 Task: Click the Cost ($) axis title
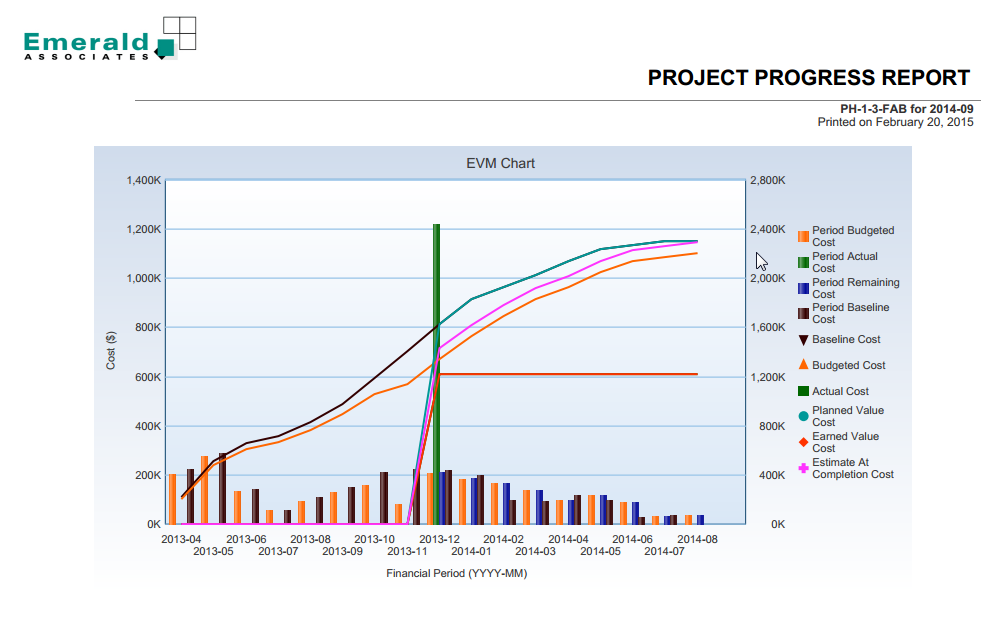tap(111, 351)
